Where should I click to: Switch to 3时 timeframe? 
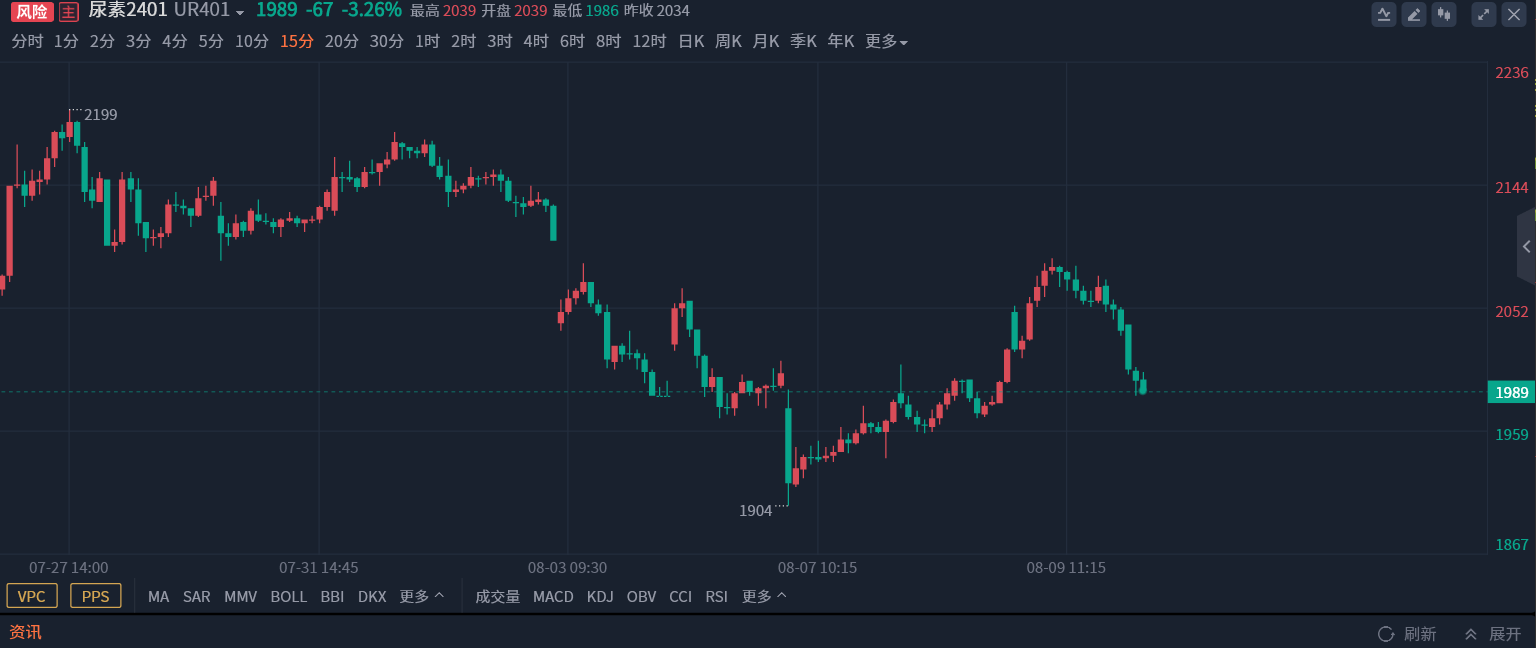499,42
